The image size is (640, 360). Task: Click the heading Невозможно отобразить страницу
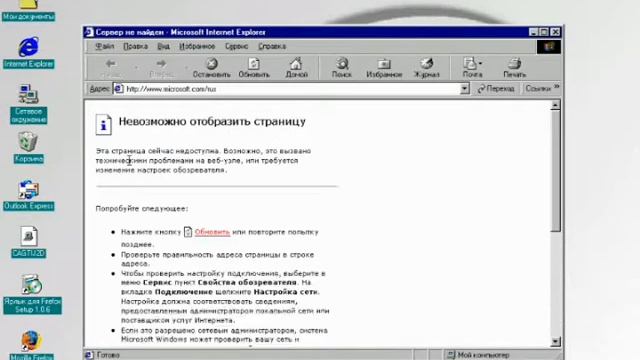tap(212, 121)
